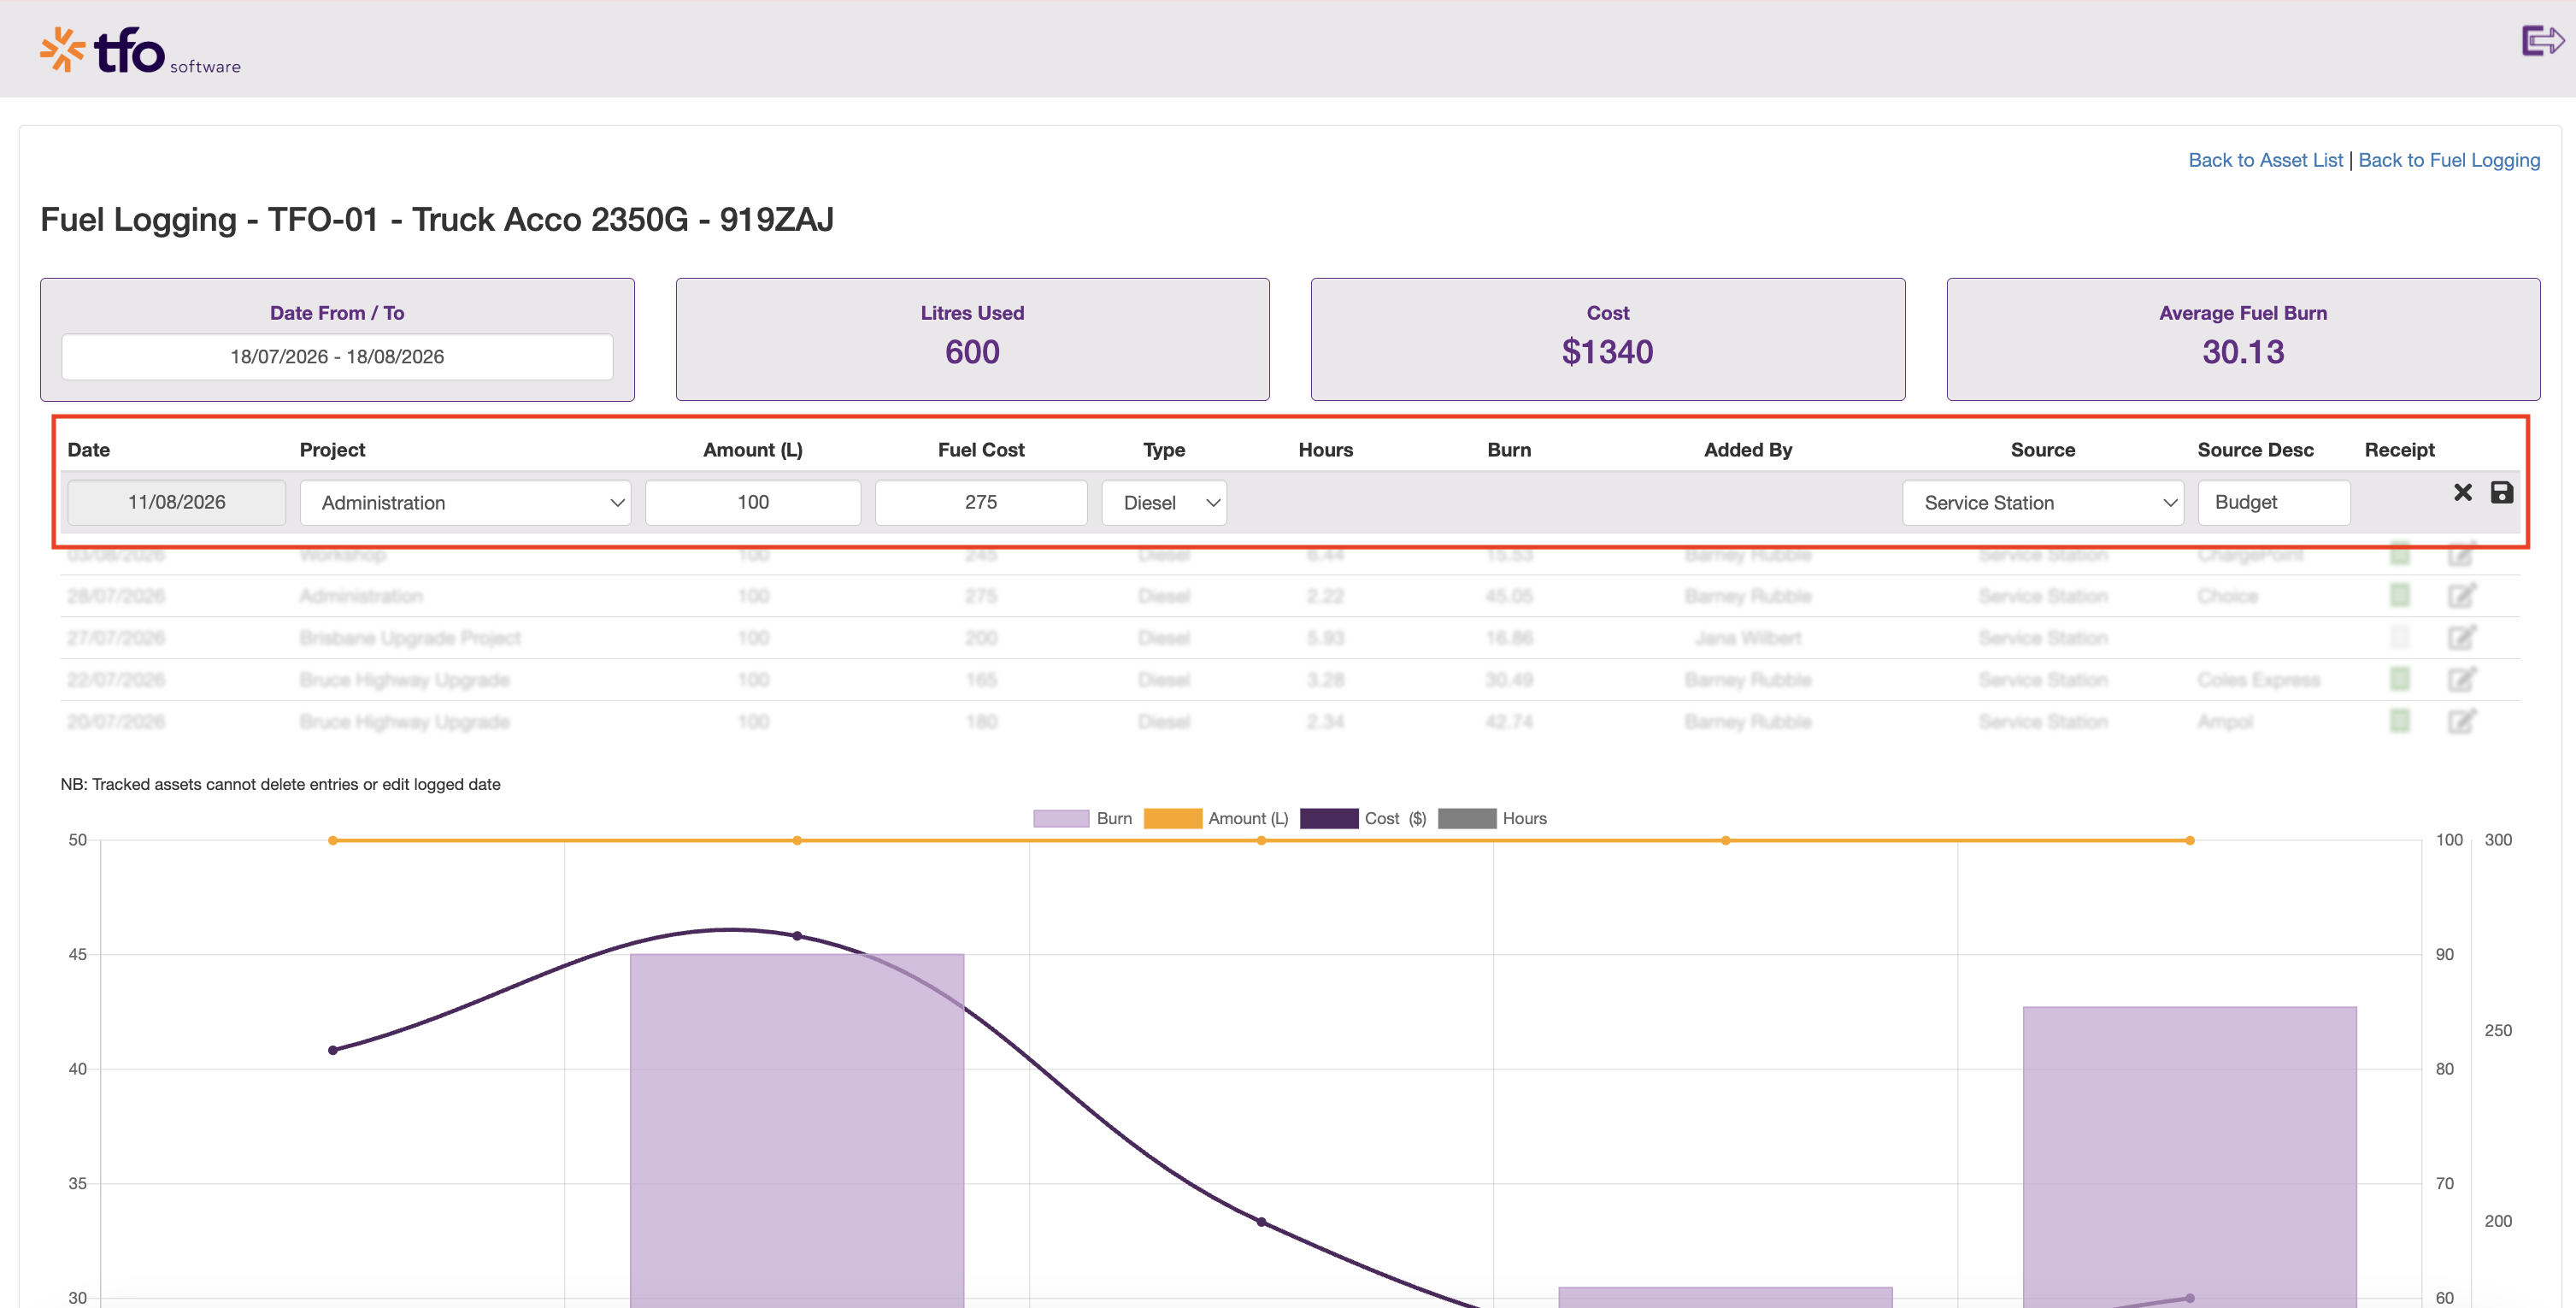Screen dimensions: 2576x1308
Task: Edit the Jana Wilbert fuel entry
Action: (x=2461, y=637)
